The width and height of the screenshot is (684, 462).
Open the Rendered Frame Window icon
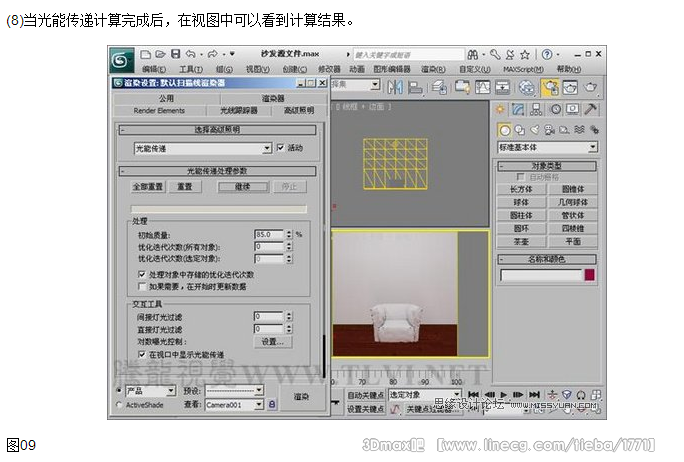tap(570, 87)
